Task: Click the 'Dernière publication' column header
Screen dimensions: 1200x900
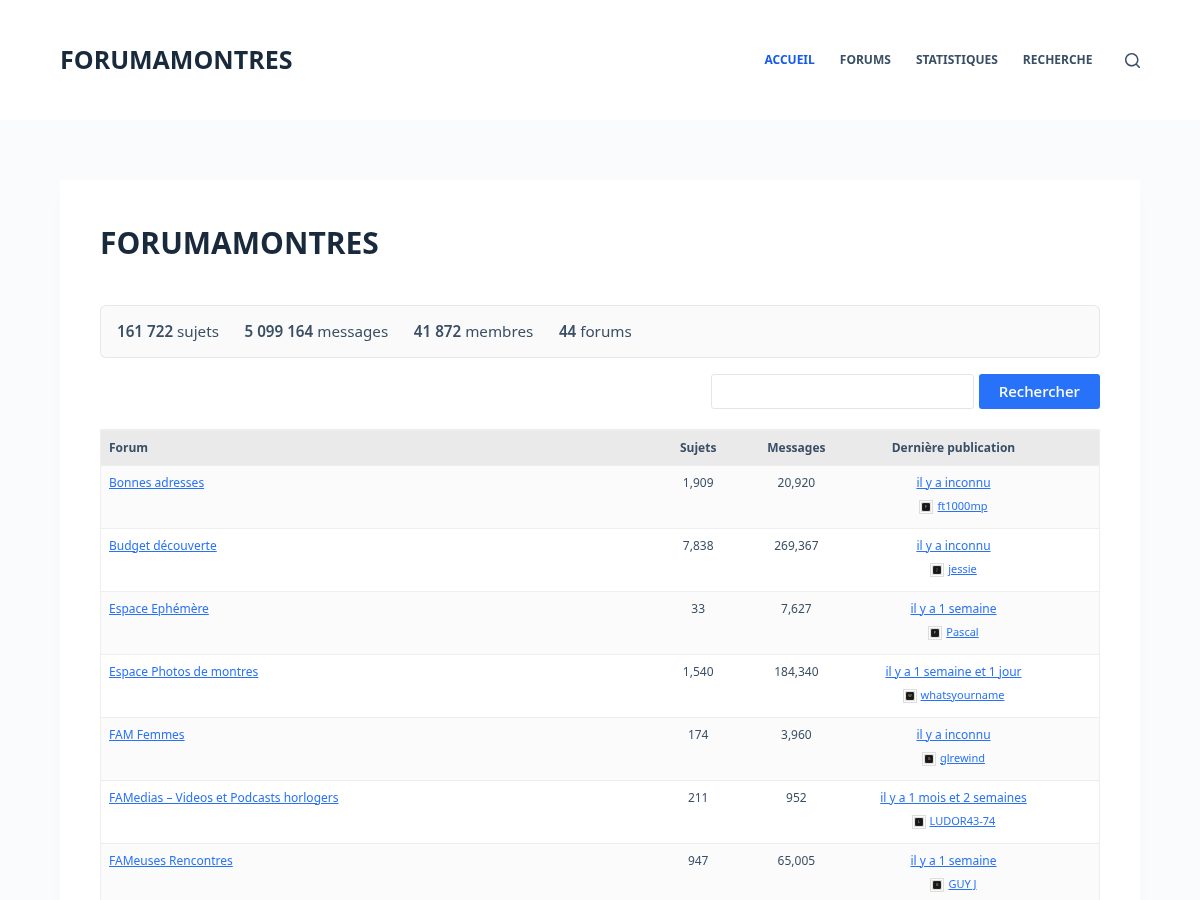Action: coord(953,447)
